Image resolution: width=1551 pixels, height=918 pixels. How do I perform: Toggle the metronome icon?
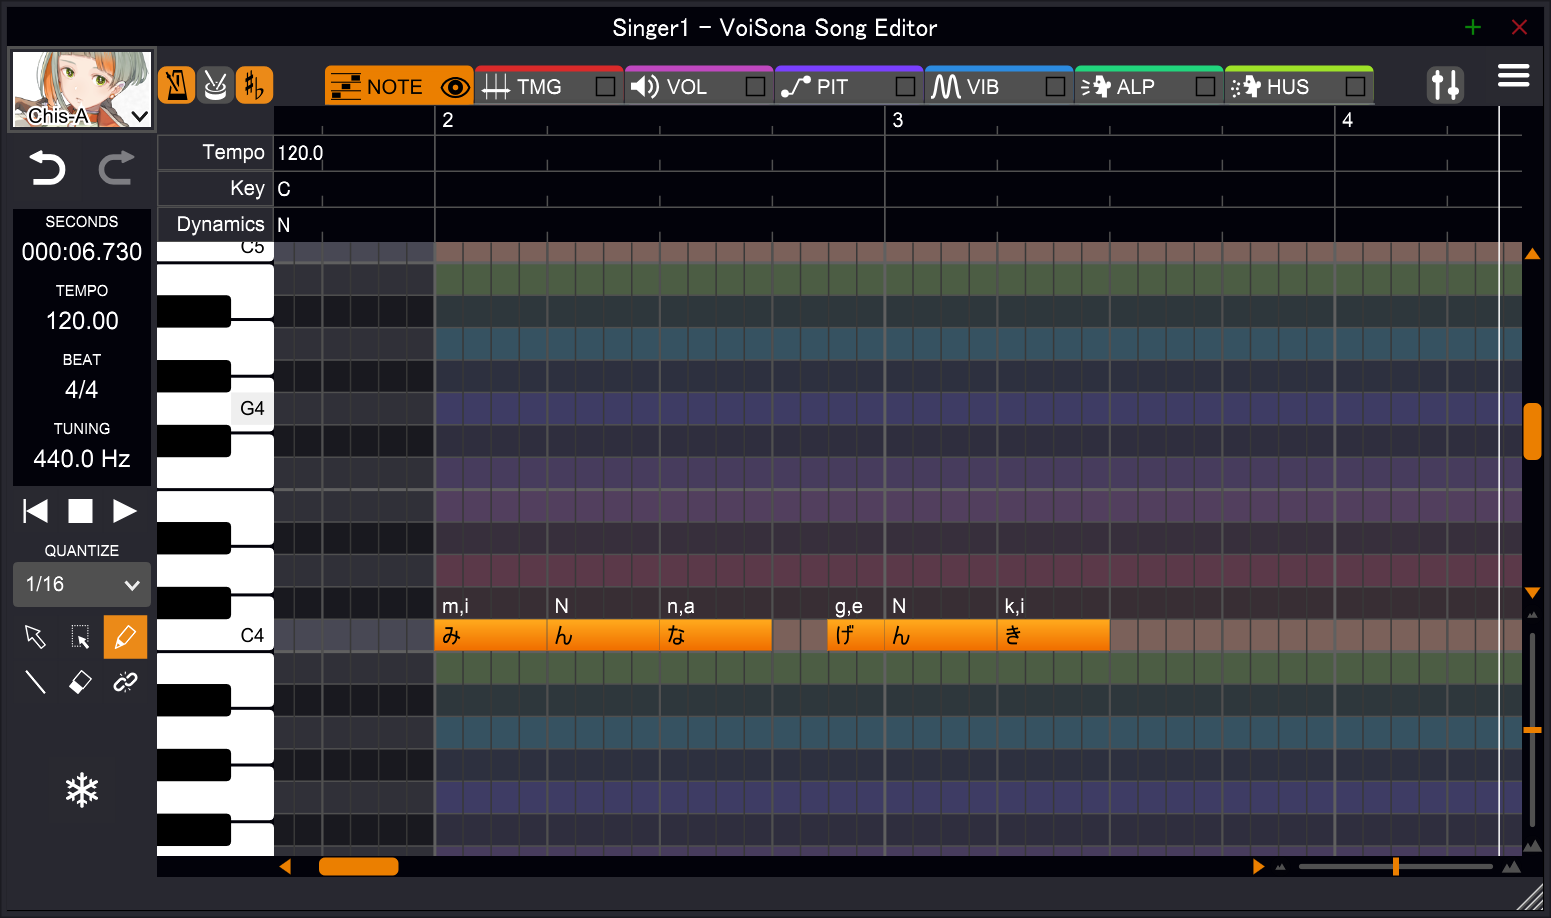coord(177,86)
